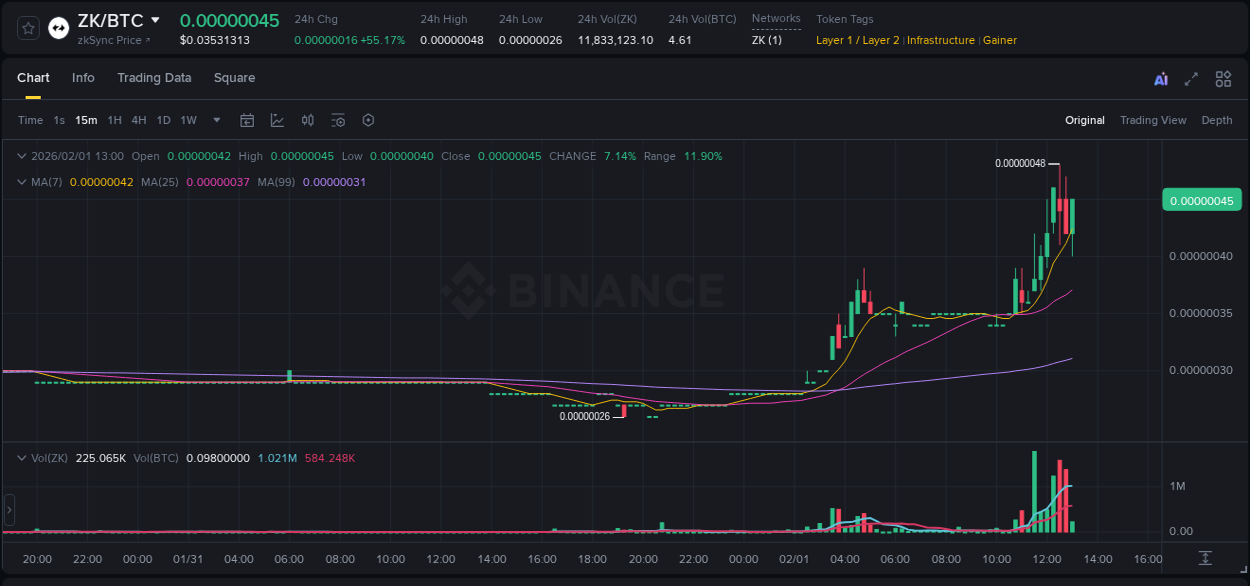Viewport: 1250px width, 586px height.
Task: Click the indicator settings icon
Action: [338, 120]
